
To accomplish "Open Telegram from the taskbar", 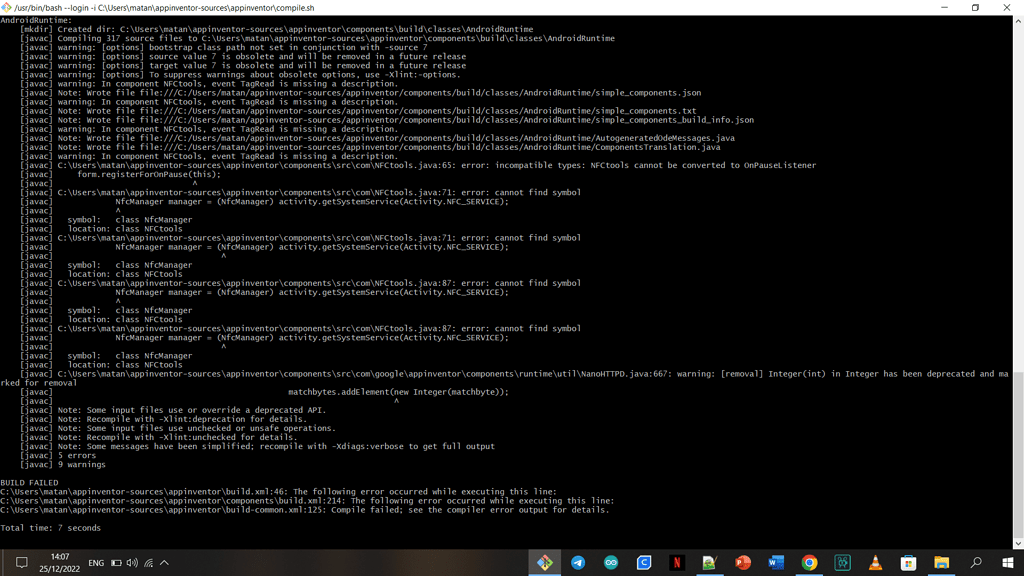I will click(578, 561).
